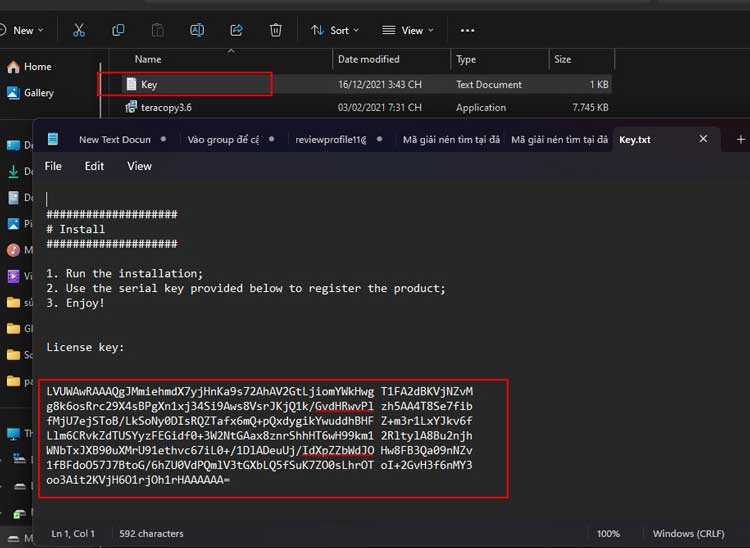The width and height of the screenshot is (750, 548).
Task: Sort by the Size column header
Action: click(x=562, y=59)
